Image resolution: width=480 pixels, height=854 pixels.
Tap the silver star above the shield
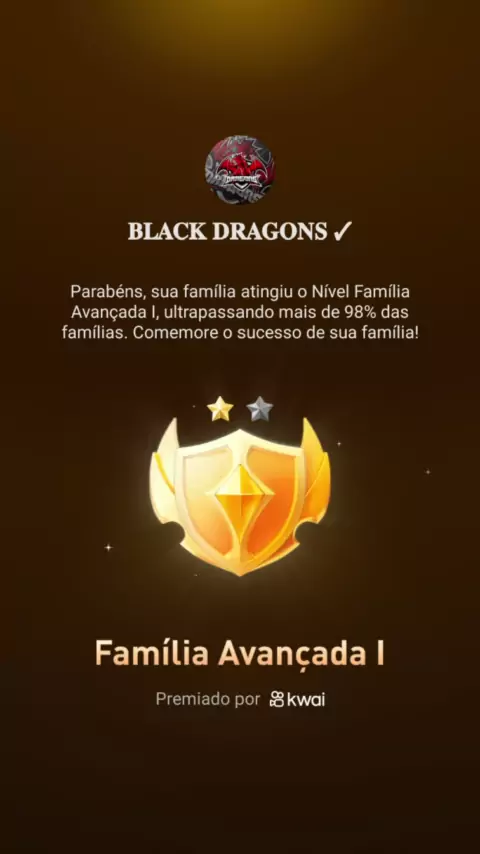pyautogui.click(x=259, y=408)
